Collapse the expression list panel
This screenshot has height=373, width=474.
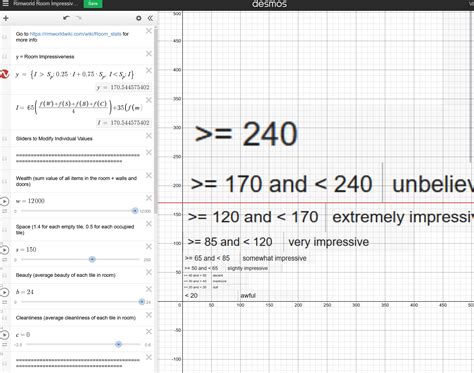150,18
